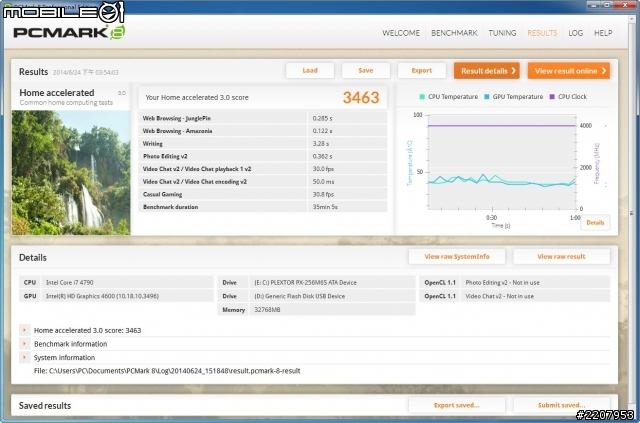Screen dimensions: 640x423
Task: Click the waterfall benchmark thumbnail
Action: click(71, 172)
